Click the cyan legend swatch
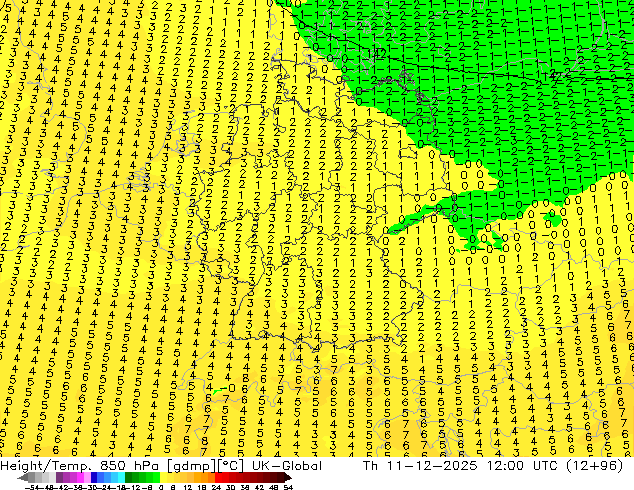Image resolution: width=634 pixels, height=490 pixels. pos(121,478)
